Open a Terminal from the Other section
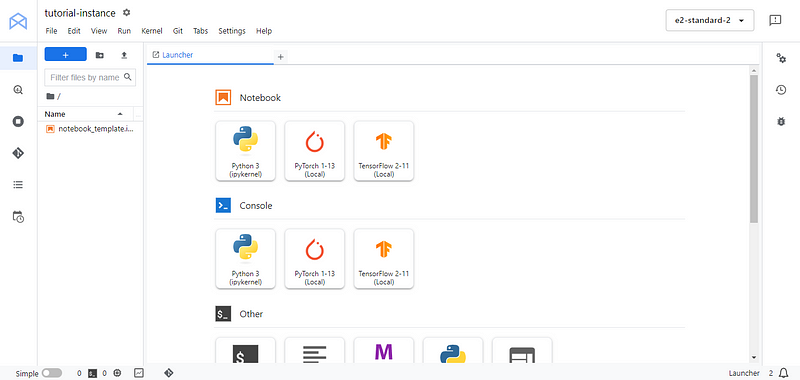The image size is (800, 380). tap(246, 351)
